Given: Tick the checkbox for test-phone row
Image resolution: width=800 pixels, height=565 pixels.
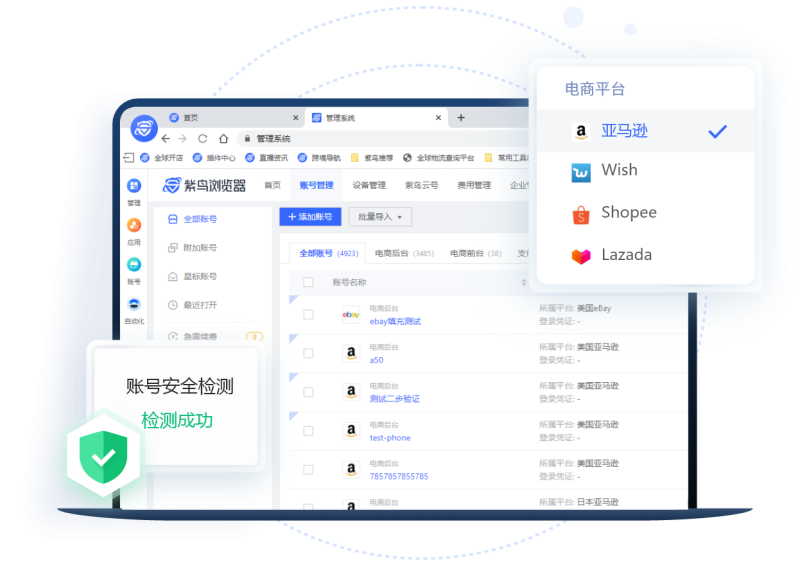Looking at the screenshot, I should pos(308,431).
